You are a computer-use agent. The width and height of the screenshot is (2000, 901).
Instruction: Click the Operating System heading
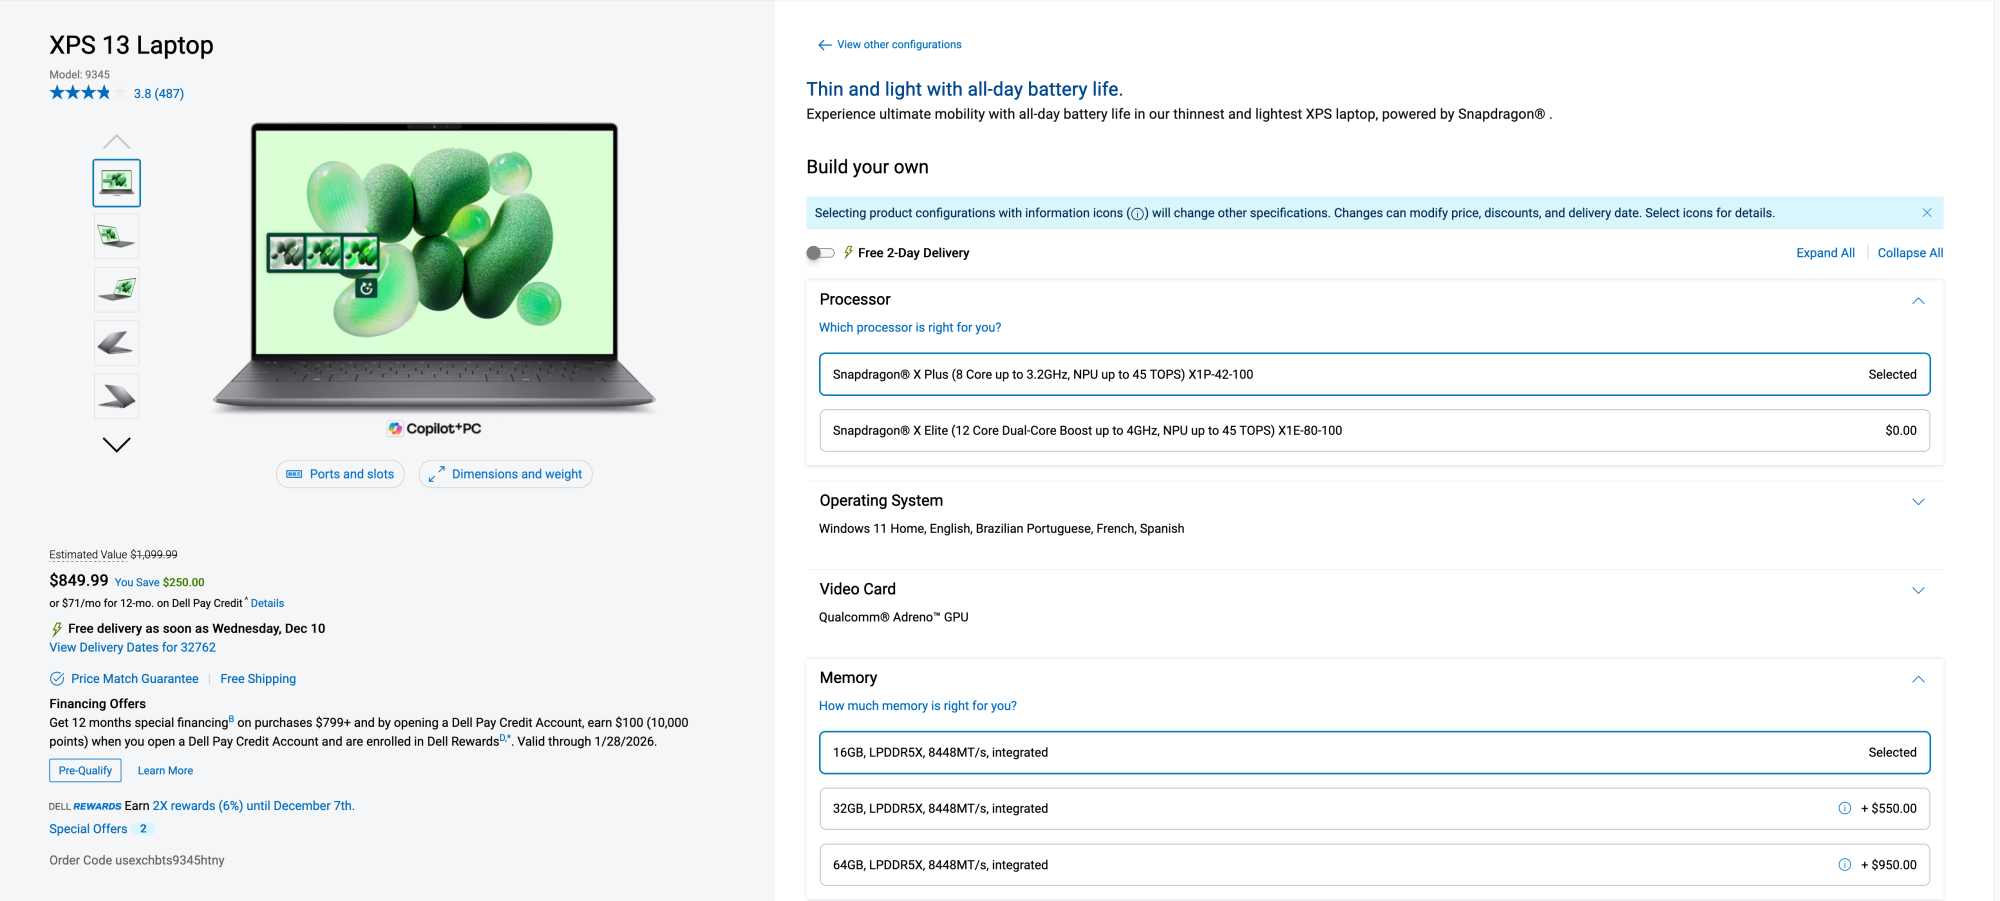(x=881, y=501)
